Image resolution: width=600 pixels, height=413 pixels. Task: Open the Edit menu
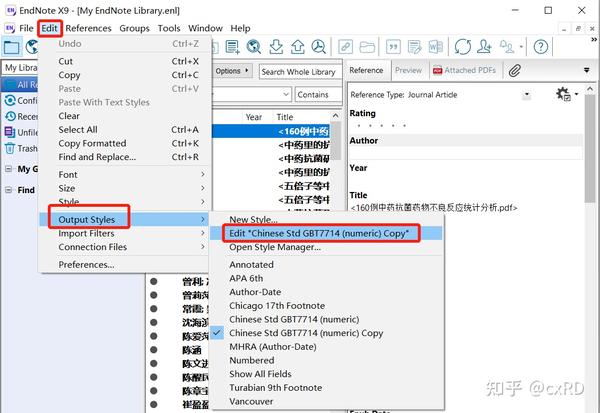(49, 28)
